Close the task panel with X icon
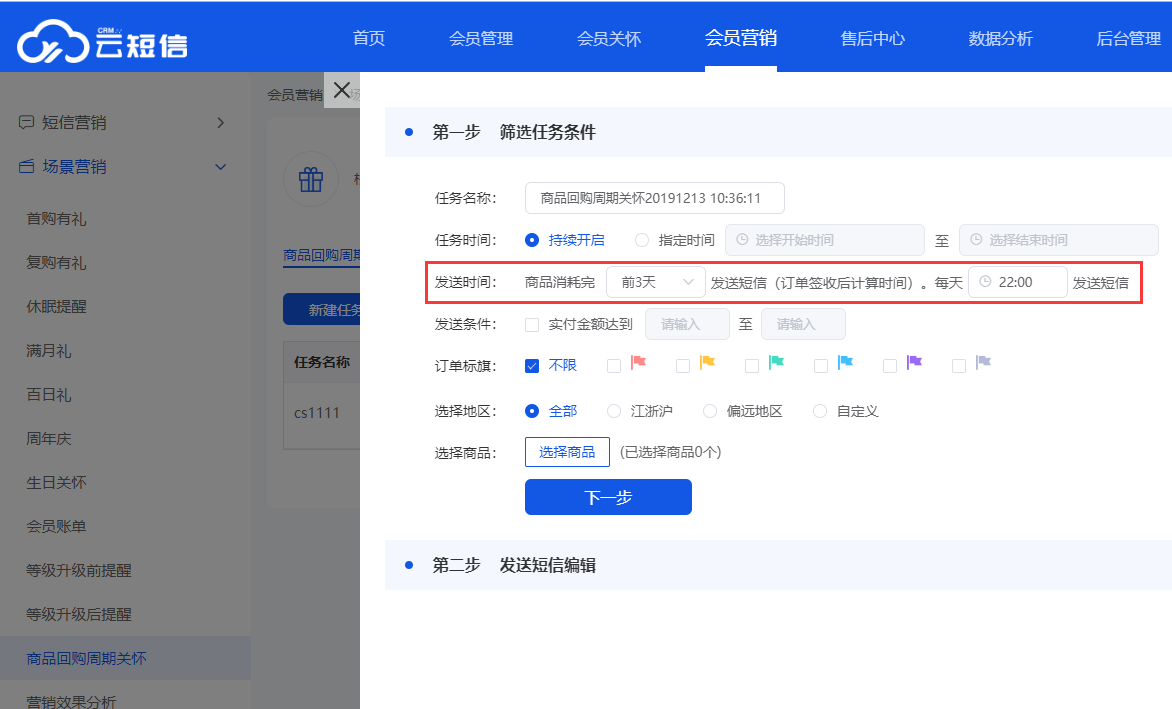Screen dimensions: 1172x709 tap(341, 91)
